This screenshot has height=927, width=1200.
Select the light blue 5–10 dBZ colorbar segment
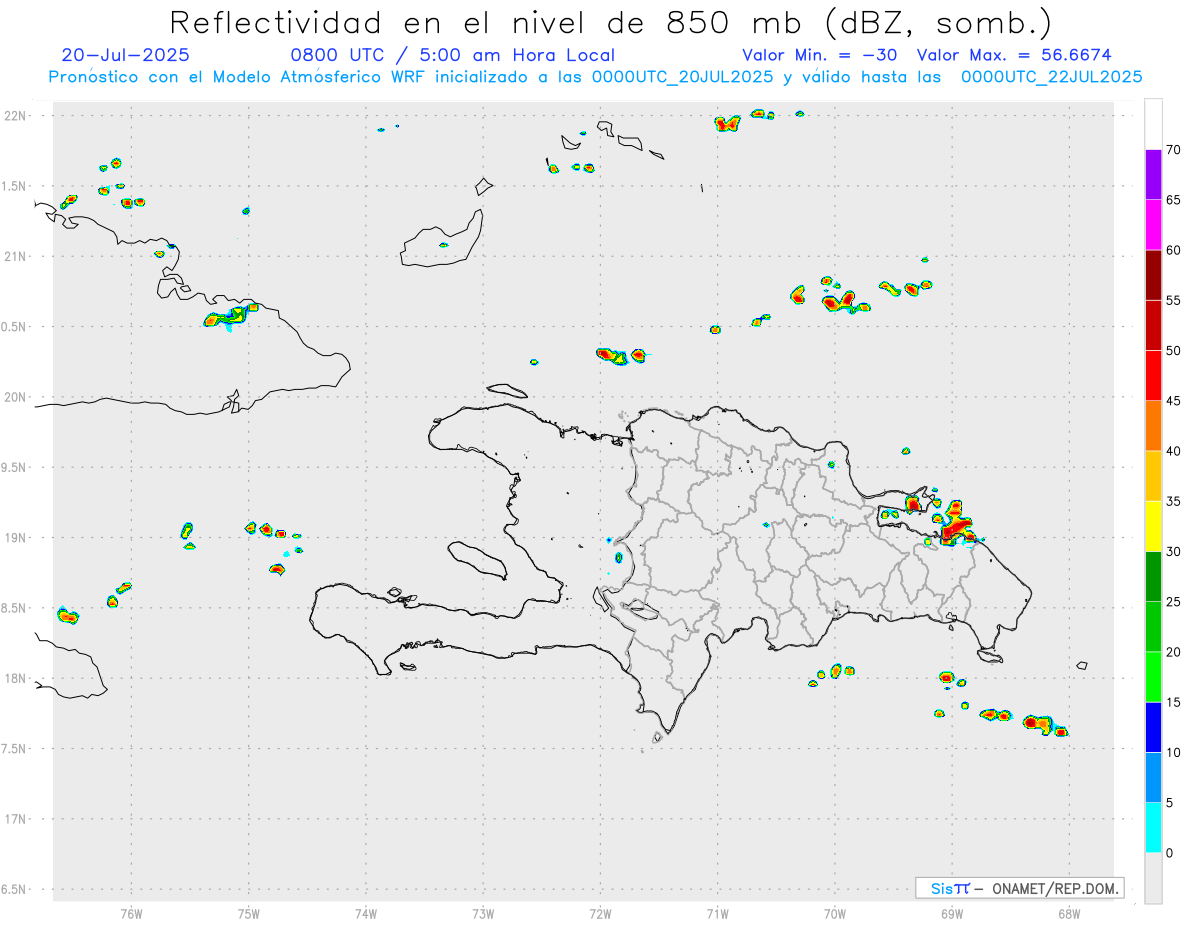1153,778
